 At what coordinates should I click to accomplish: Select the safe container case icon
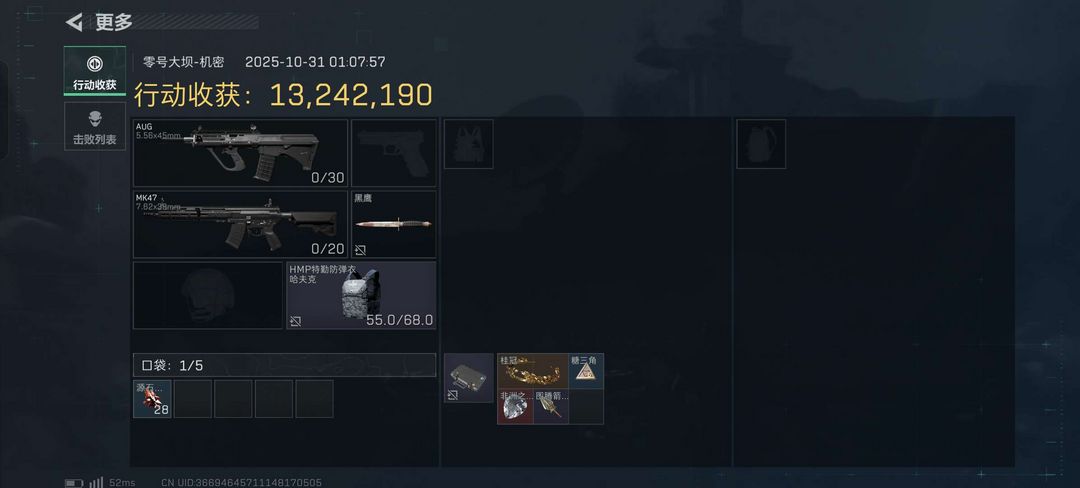tap(468, 378)
